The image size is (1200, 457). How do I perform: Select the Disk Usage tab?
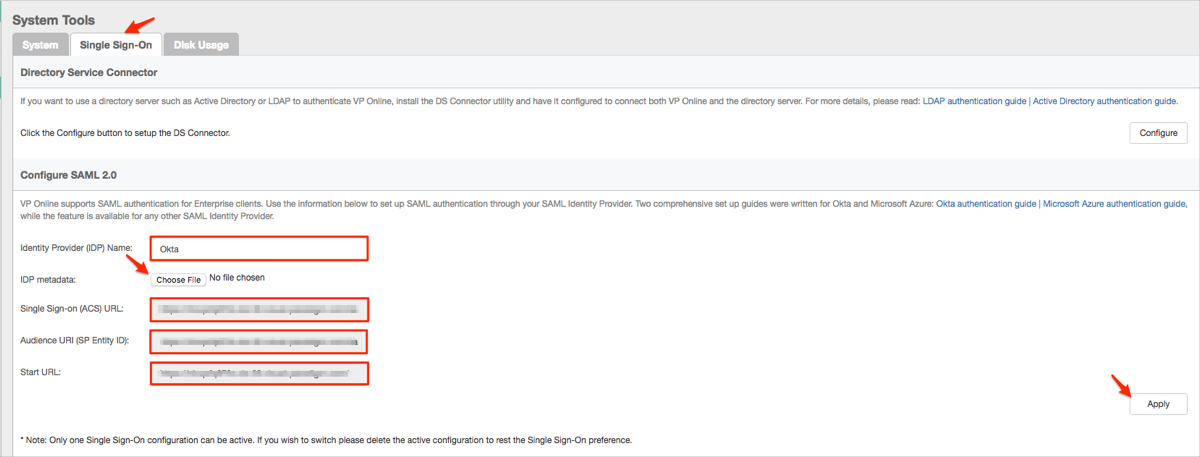coord(201,45)
